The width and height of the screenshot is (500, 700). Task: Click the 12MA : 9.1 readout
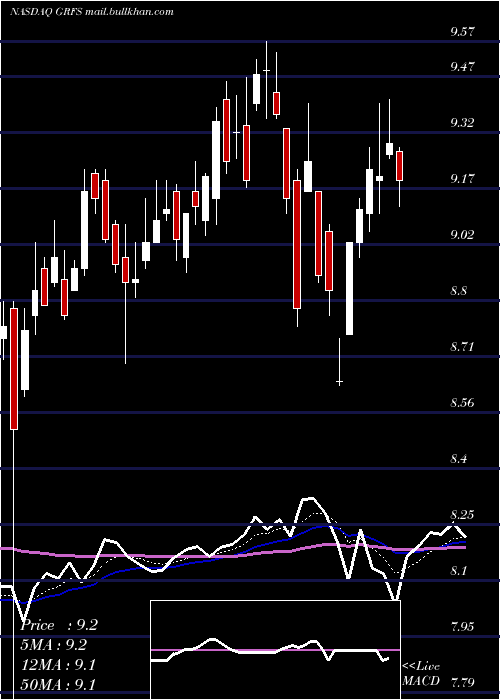[x=58, y=665]
